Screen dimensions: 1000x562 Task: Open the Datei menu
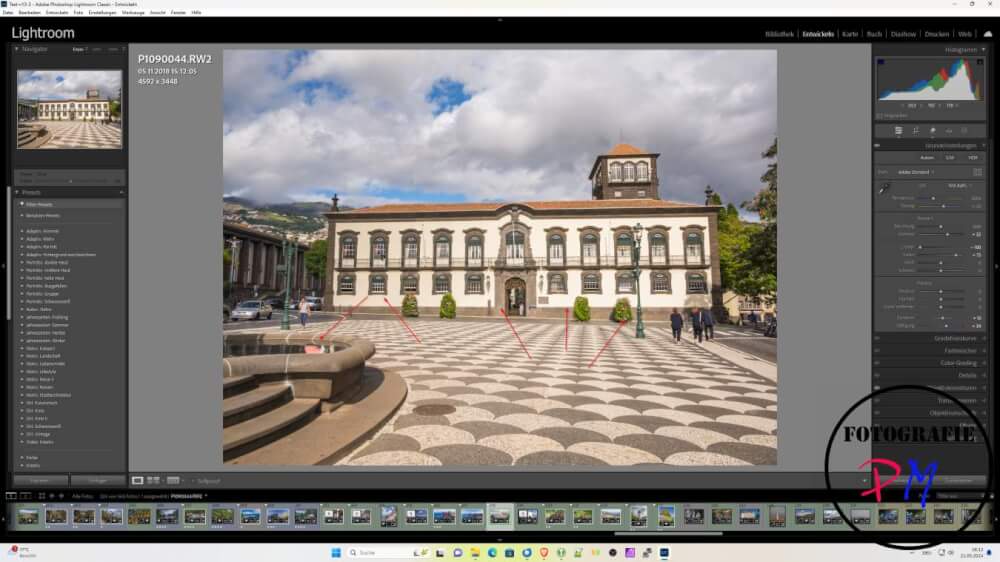(x=8, y=12)
